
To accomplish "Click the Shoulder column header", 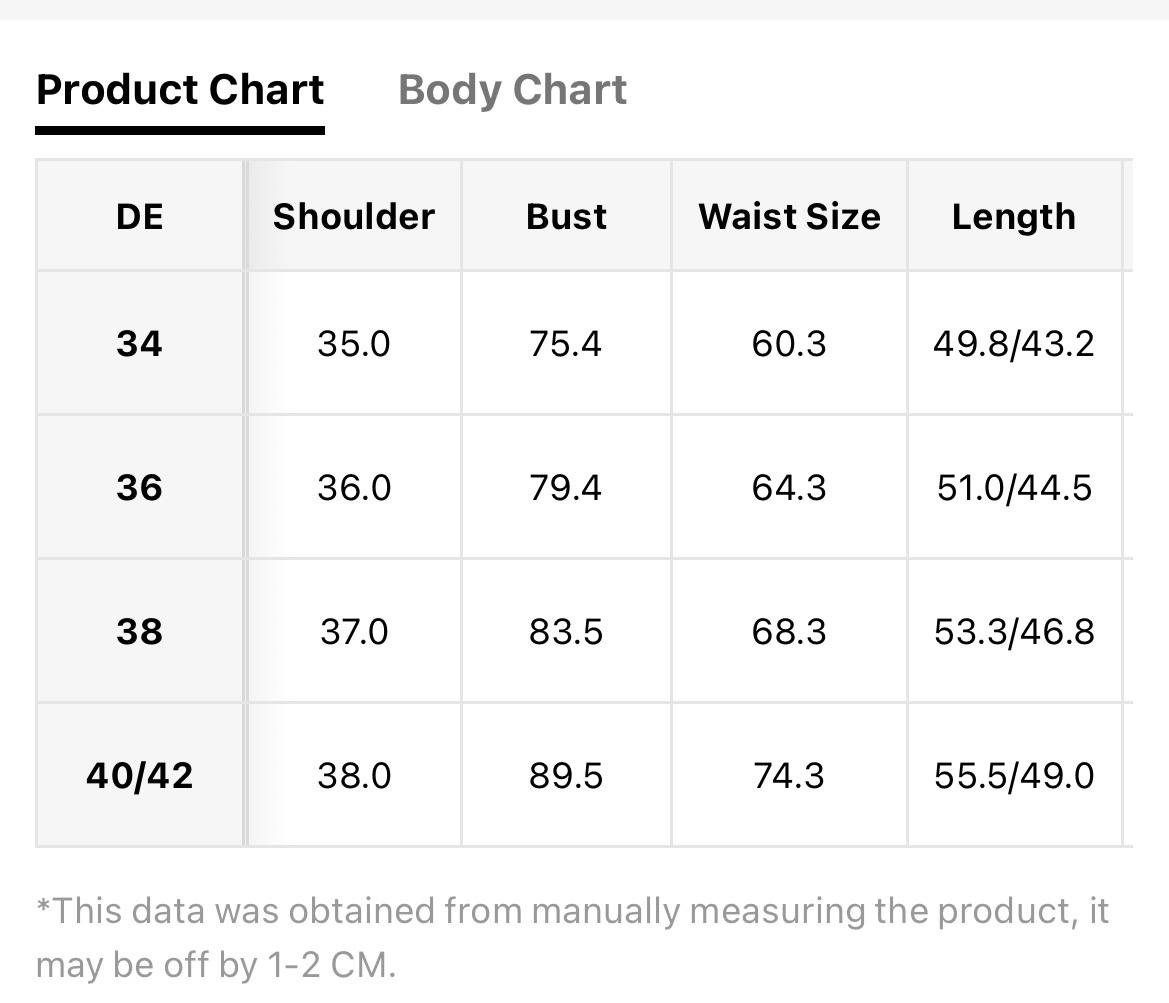I will pyautogui.click(x=353, y=216).
